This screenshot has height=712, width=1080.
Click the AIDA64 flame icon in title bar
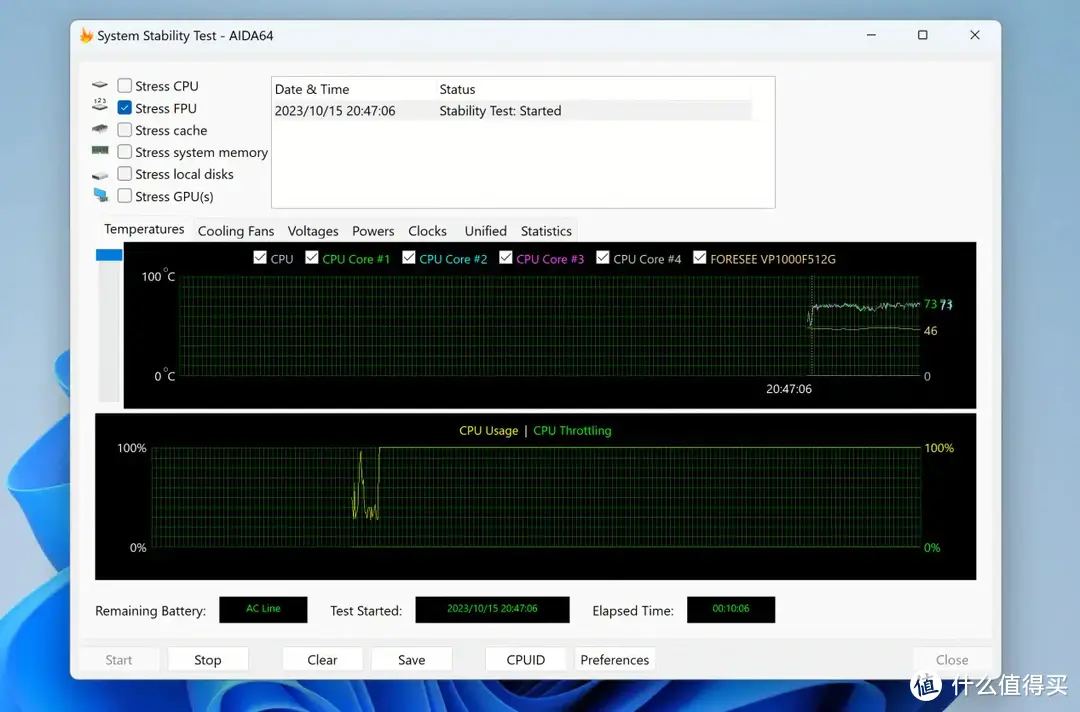click(x=86, y=36)
